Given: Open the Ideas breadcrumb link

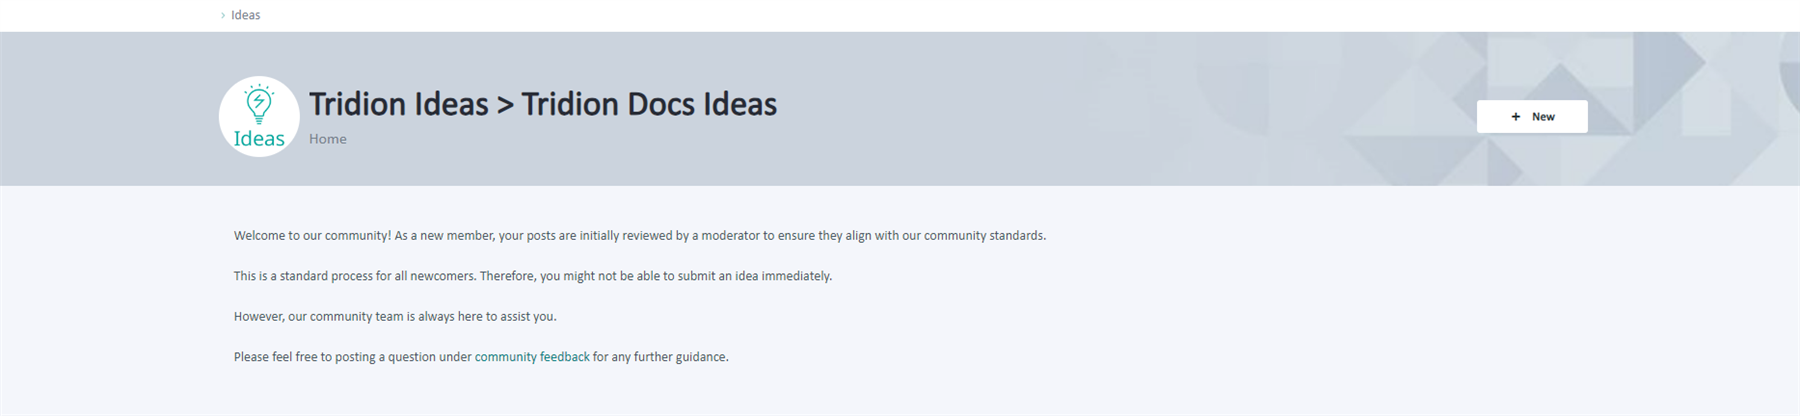Looking at the screenshot, I should 246,15.
